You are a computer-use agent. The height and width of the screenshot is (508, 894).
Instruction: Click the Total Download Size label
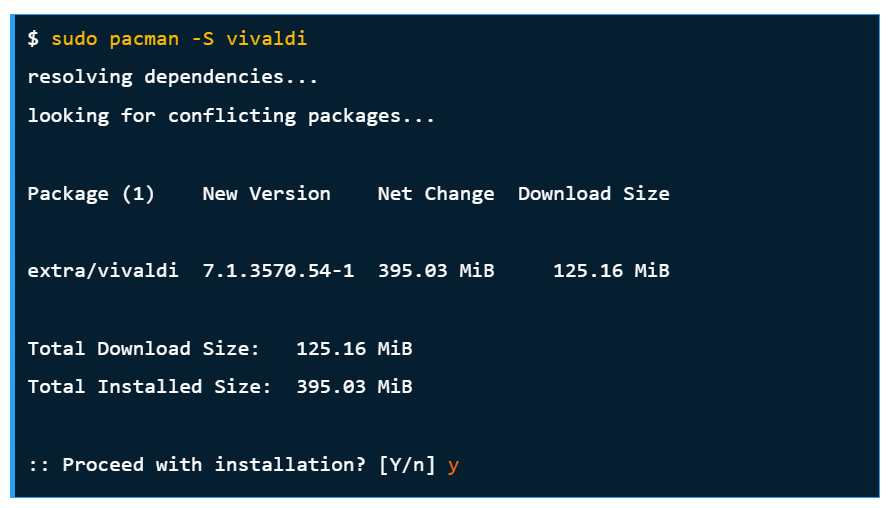pyautogui.click(x=143, y=349)
